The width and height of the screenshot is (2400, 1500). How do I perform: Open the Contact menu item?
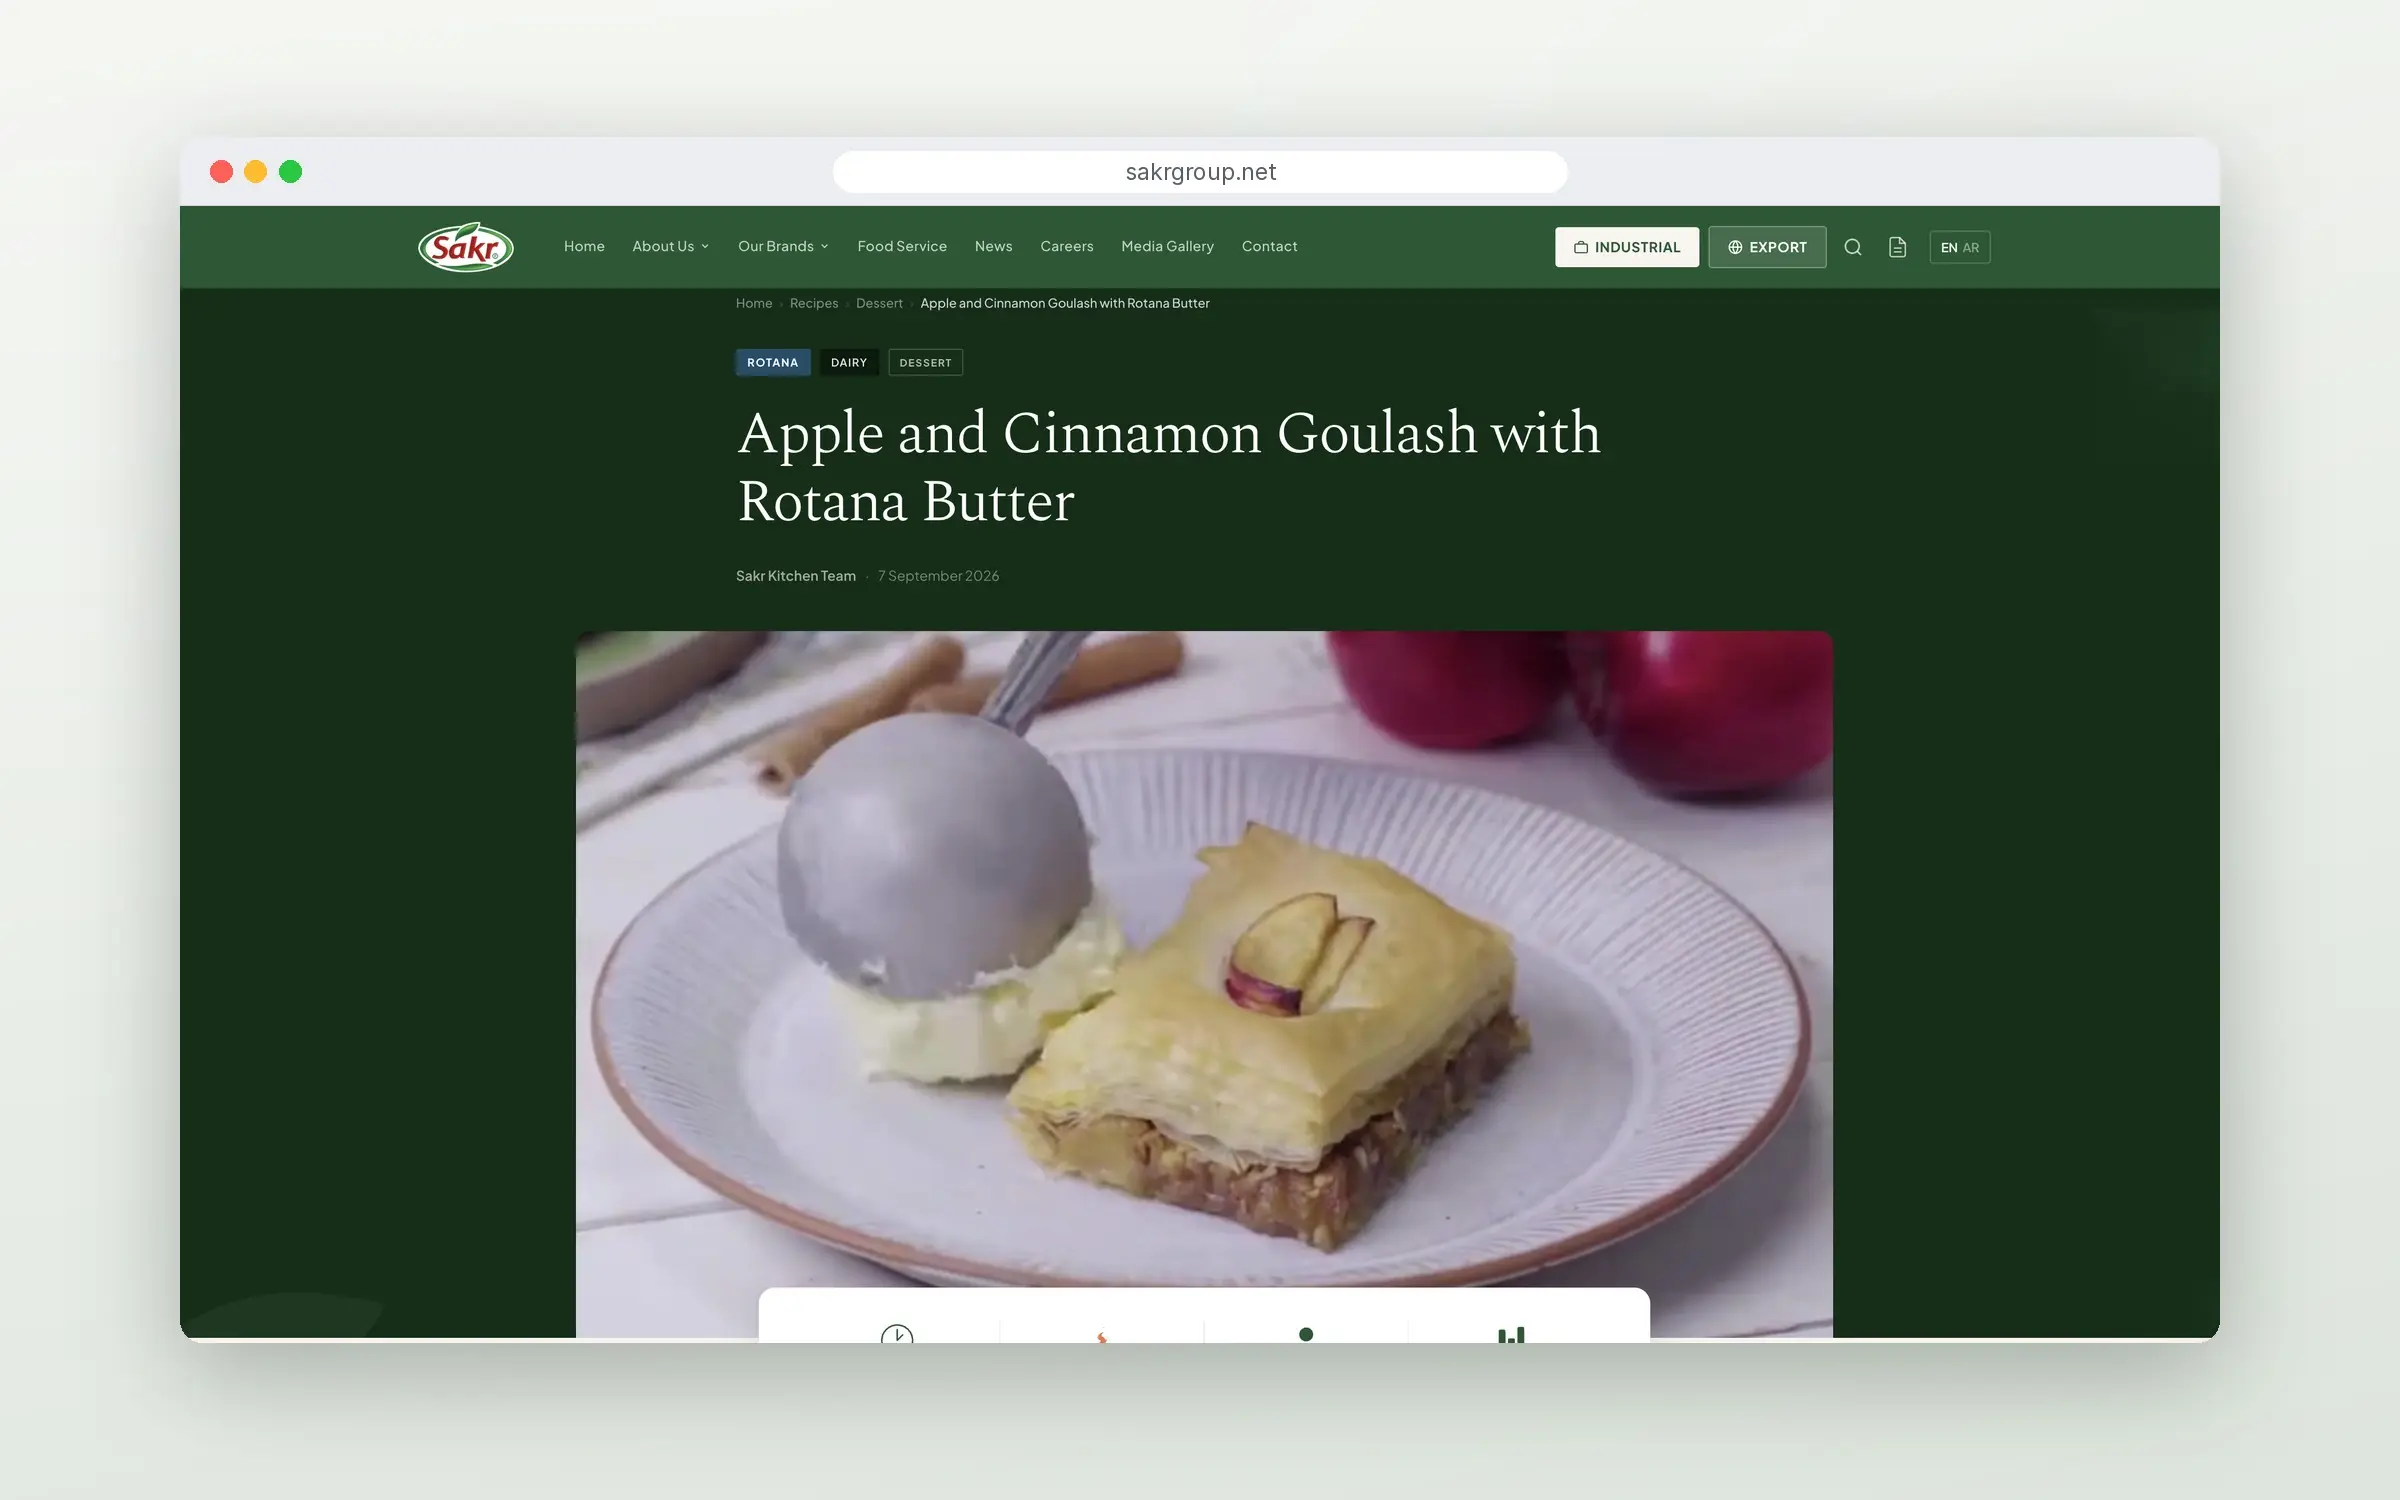[1269, 246]
